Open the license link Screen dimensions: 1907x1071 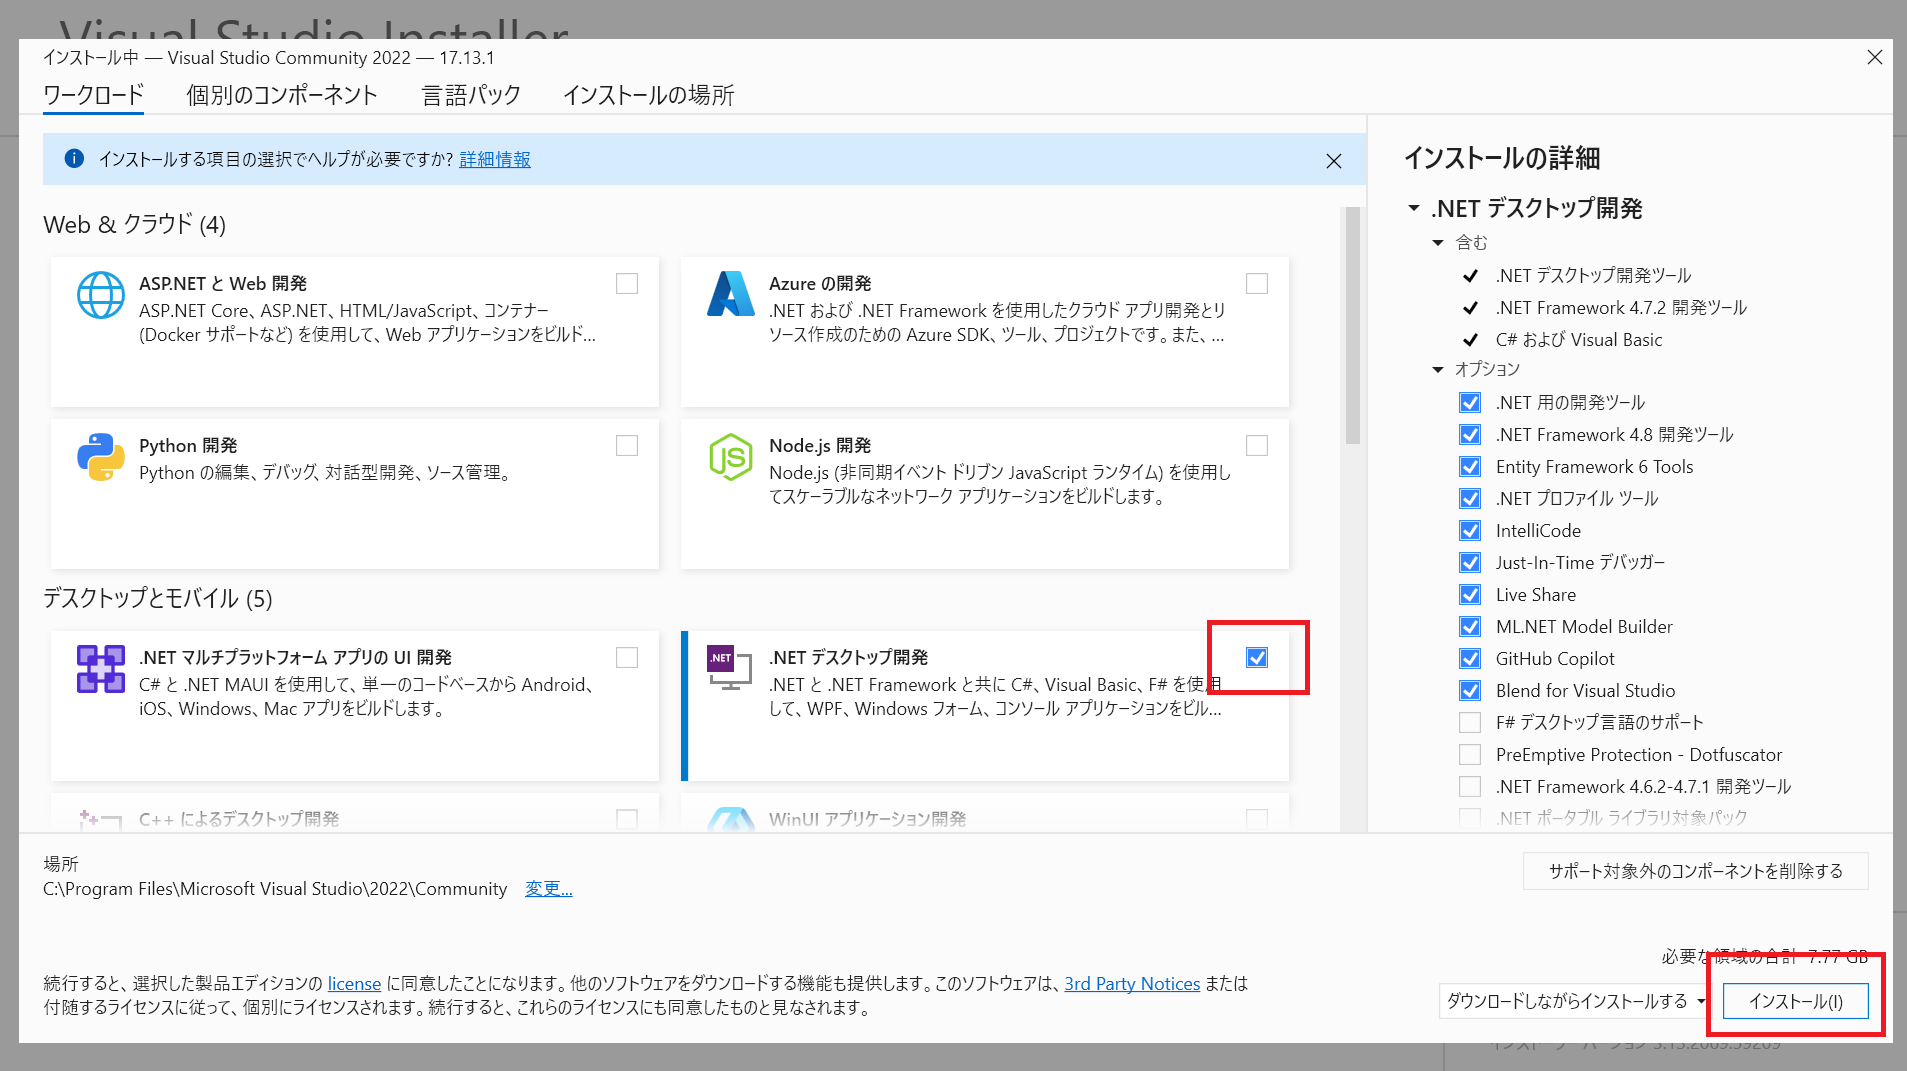[354, 984]
